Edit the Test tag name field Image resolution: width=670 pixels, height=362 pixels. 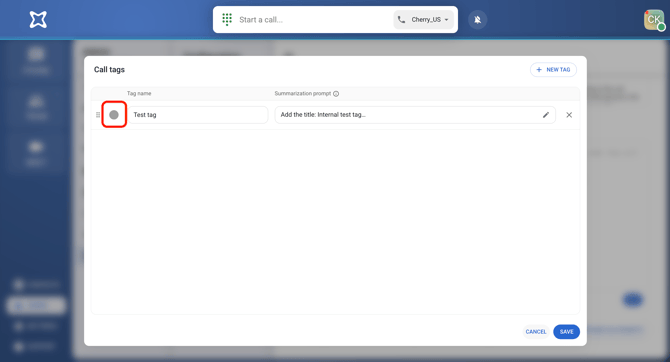[x=198, y=115]
